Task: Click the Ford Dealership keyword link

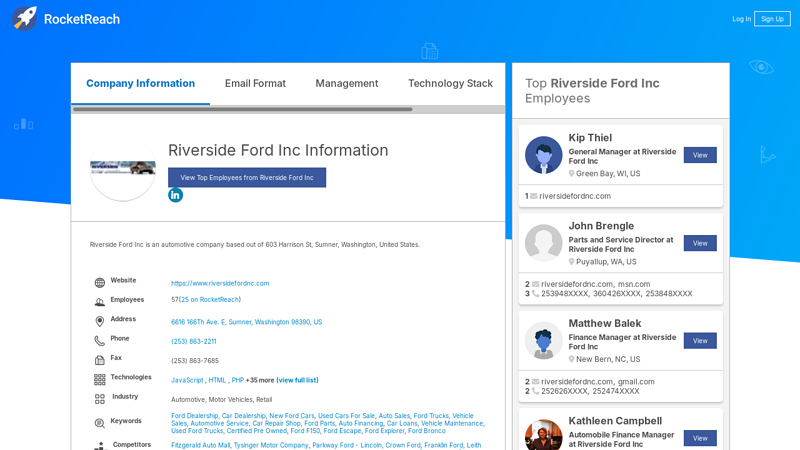Action: click(x=194, y=416)
